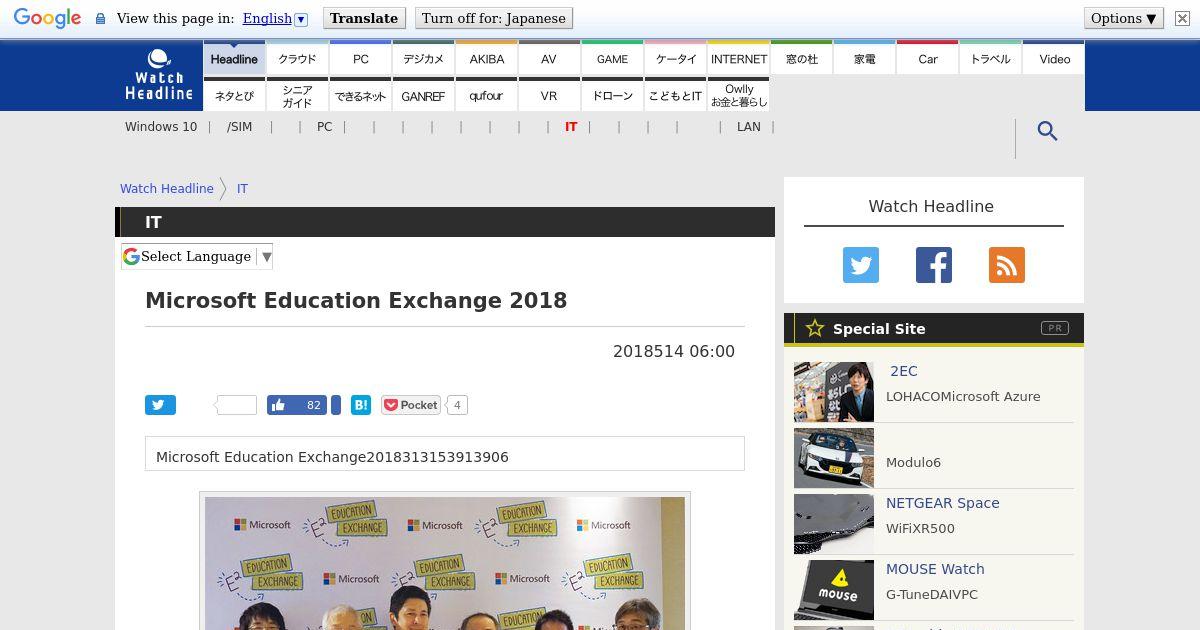Select the Headline tab
1200x630 pixels.
tap(234, 59)
